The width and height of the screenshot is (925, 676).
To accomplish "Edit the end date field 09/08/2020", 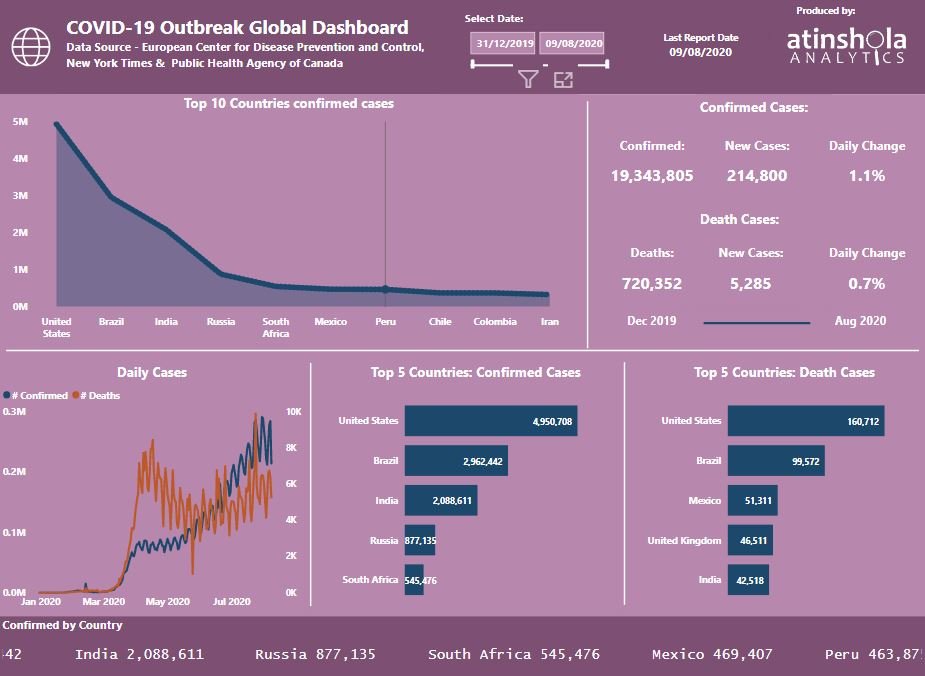I will (572, 43).
